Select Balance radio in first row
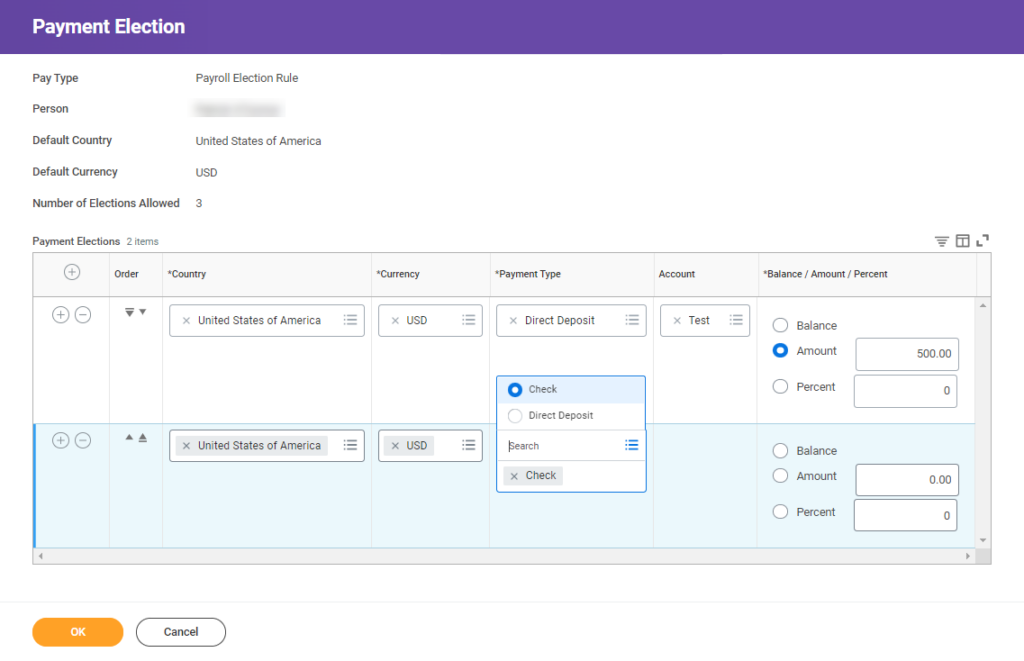Viewport: 1024px width, 661px height. pyautogui.click(x=780, y=325)
